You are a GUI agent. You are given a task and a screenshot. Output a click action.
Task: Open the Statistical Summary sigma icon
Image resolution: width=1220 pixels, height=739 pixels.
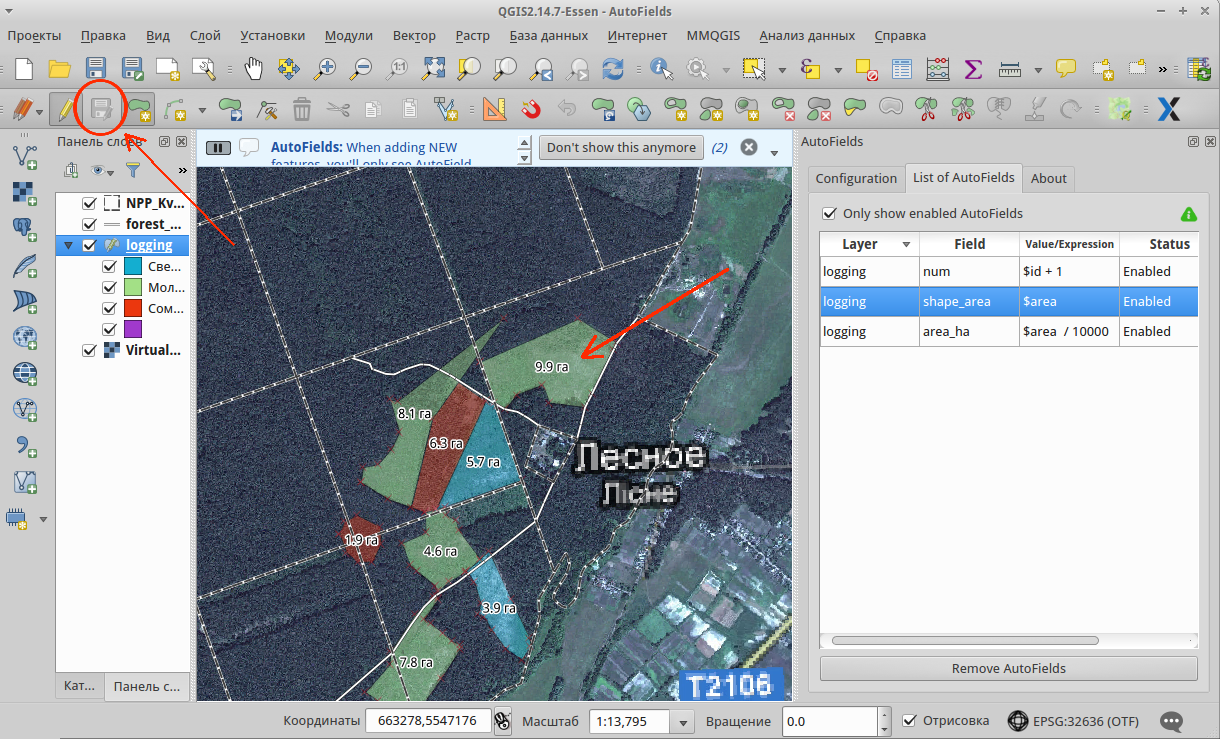click(972, 68)
